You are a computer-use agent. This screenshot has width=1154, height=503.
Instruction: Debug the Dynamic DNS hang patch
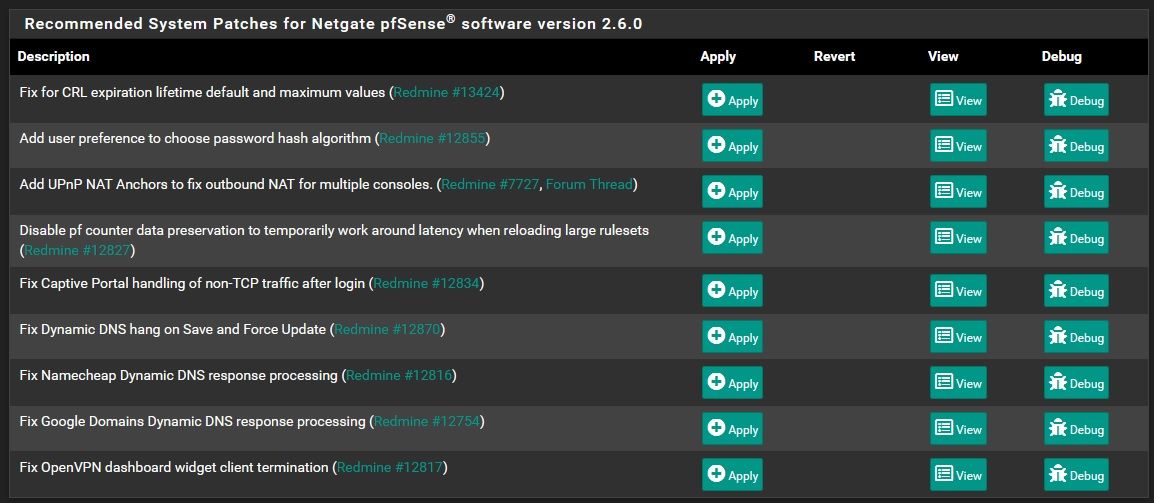point(1076,337)
